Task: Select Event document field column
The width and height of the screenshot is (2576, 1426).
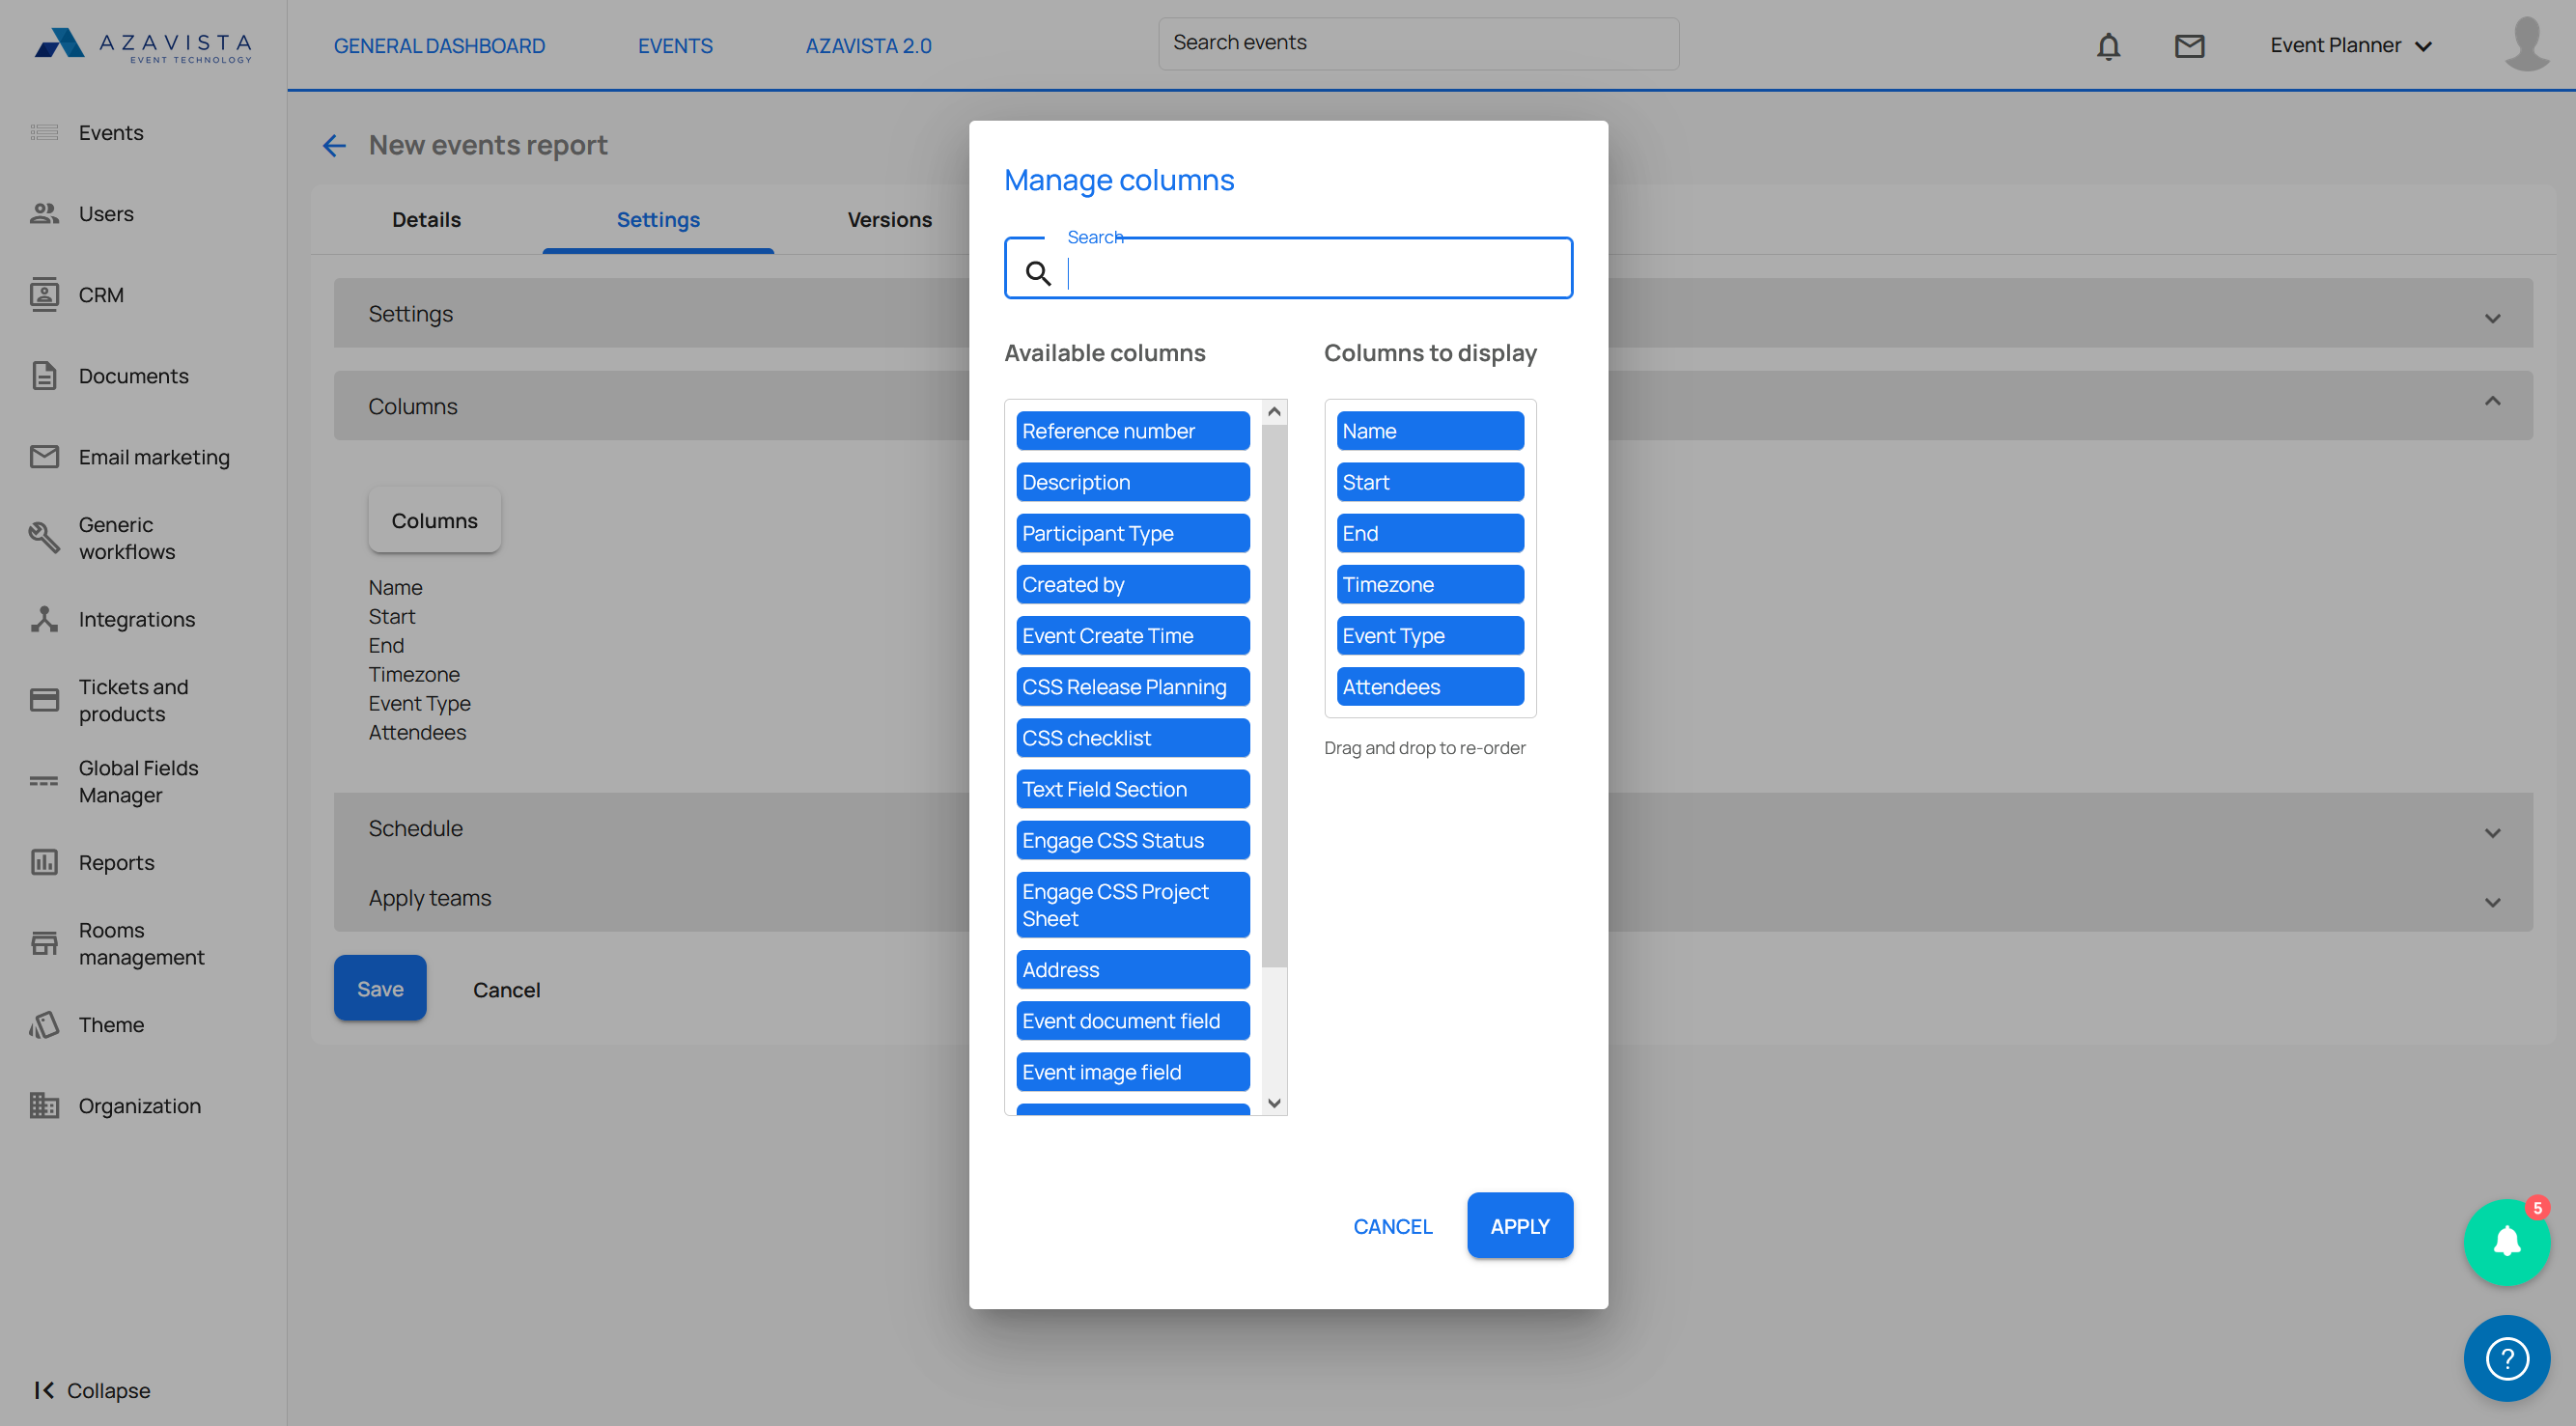Action: tap(1133, 1020)
